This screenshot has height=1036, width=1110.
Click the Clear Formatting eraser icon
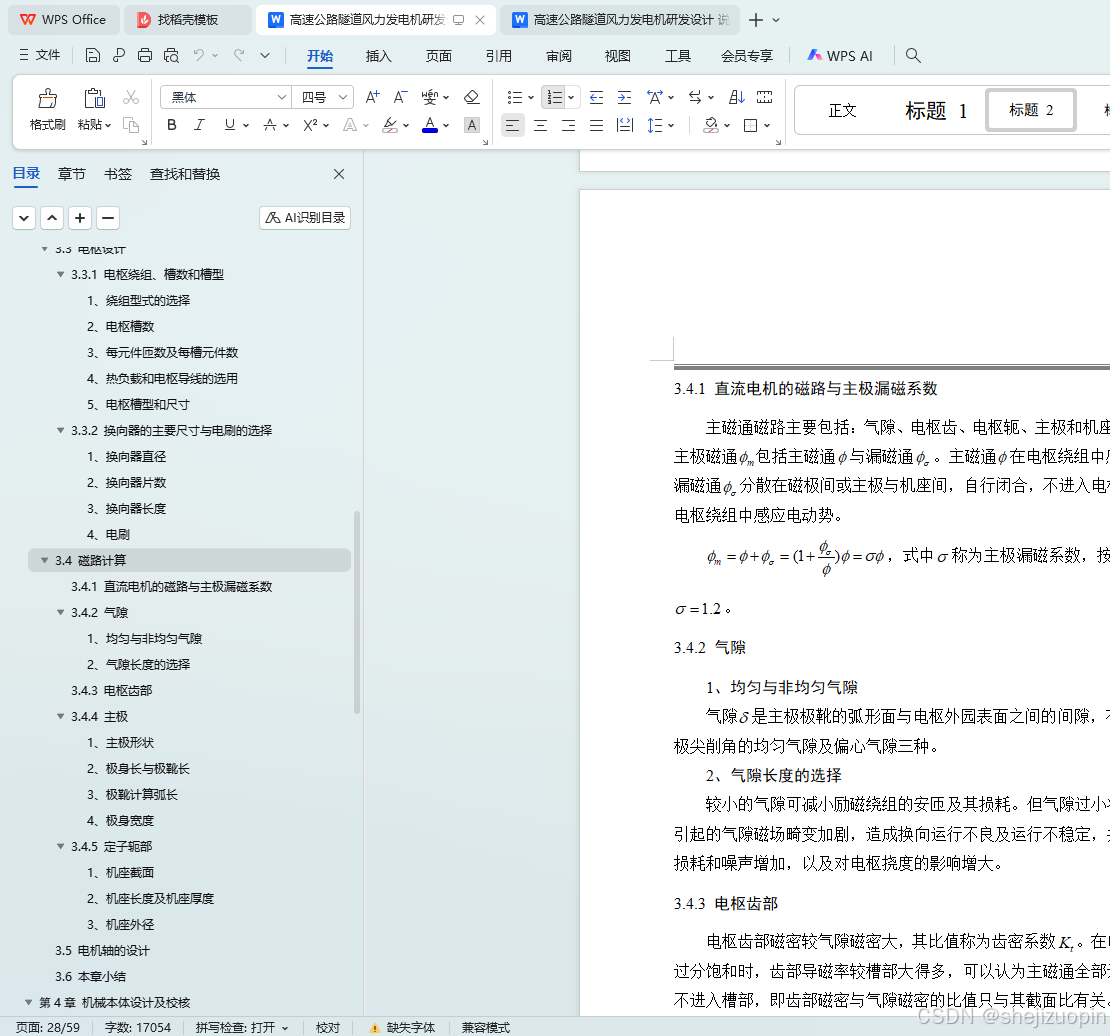click(471, 97)
